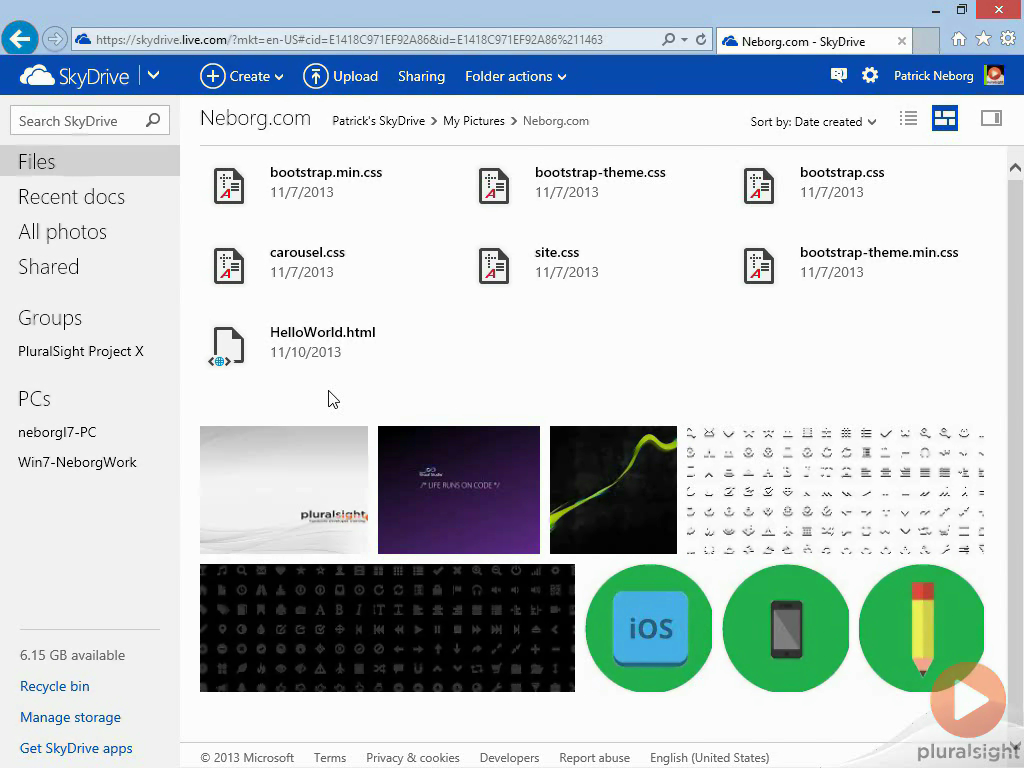Open the Sharing menu item
This screenshot has width=1024, height=768.
(x=421, y=76)
